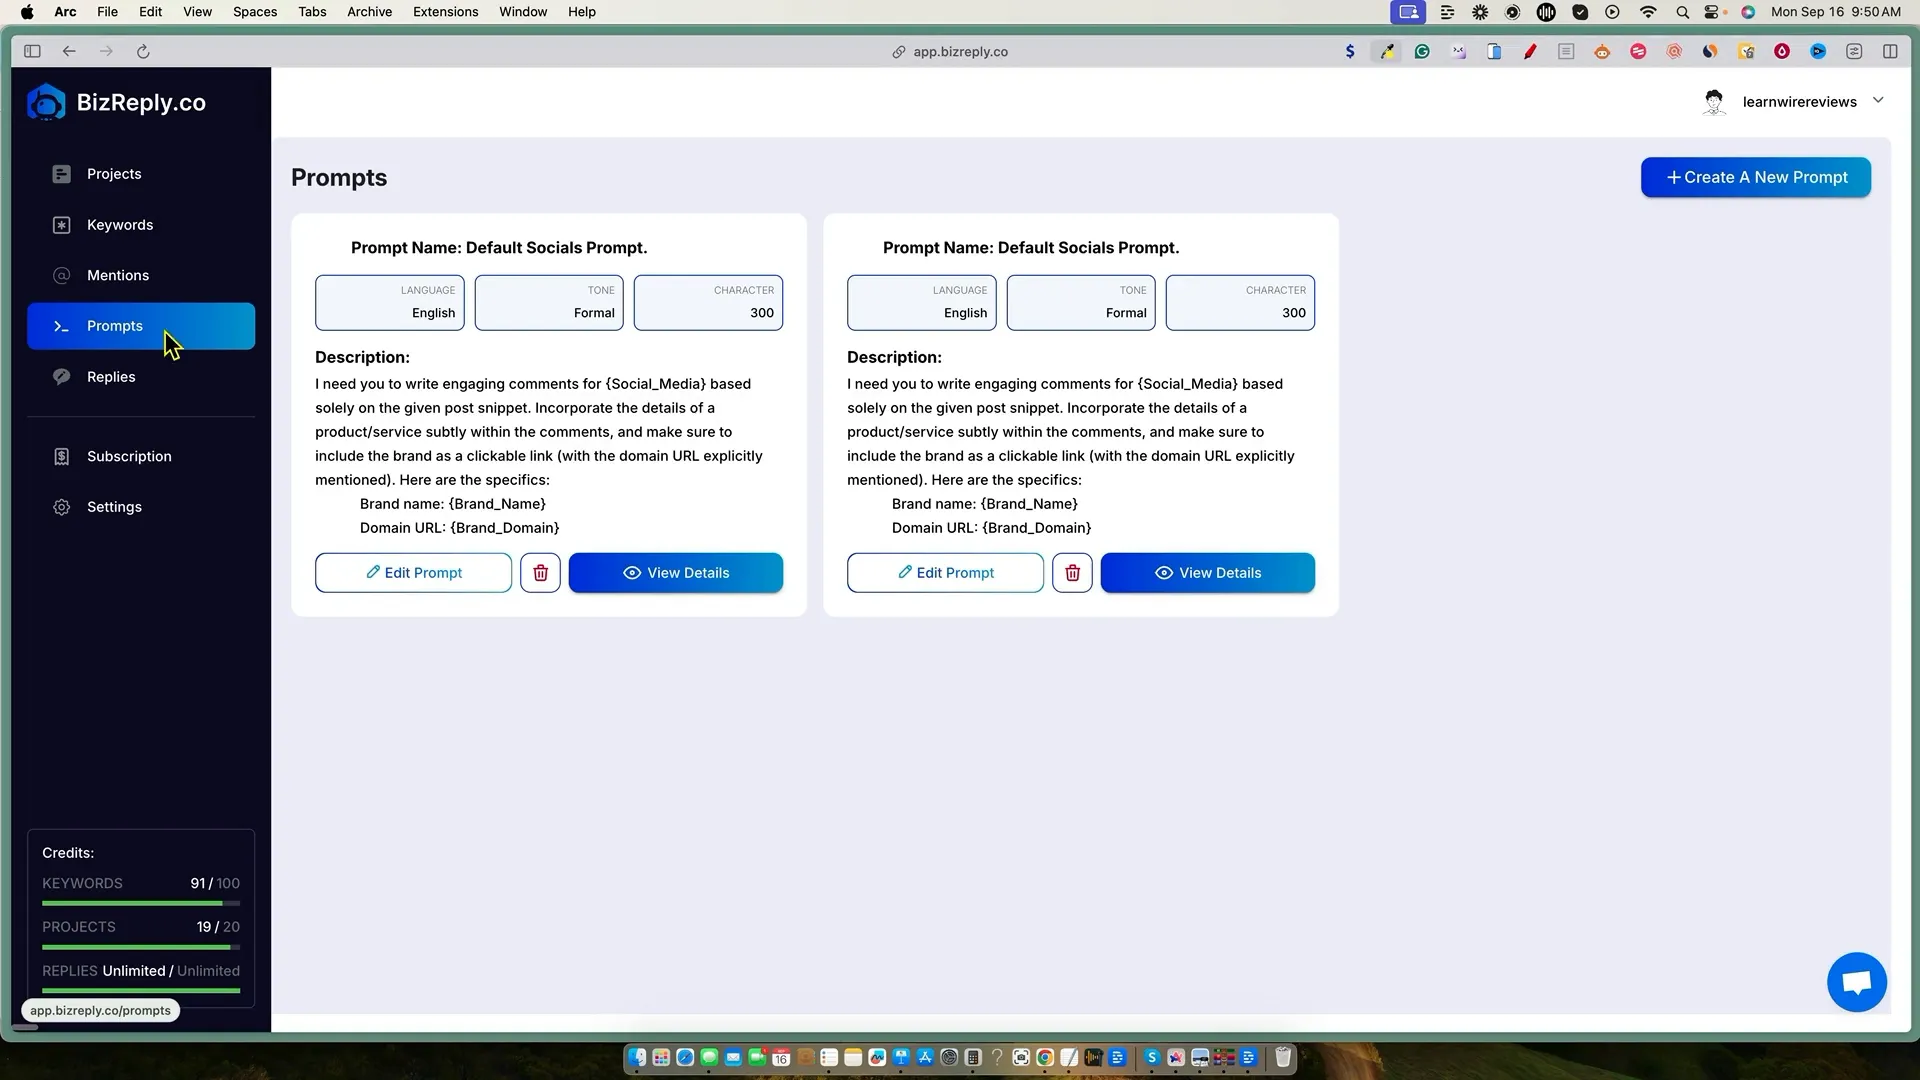Click Create A New Prompt button

[1756, 177]
